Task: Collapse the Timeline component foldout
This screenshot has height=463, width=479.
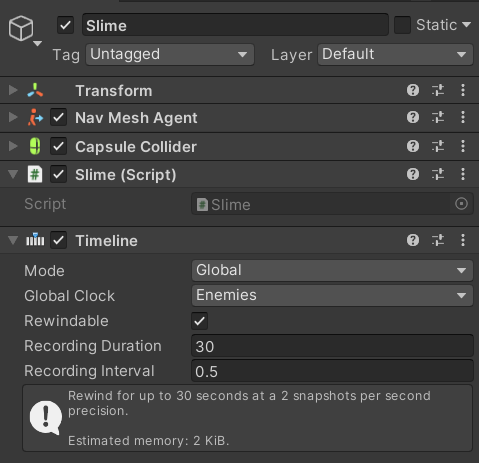Action: click(x=13, y=240)
